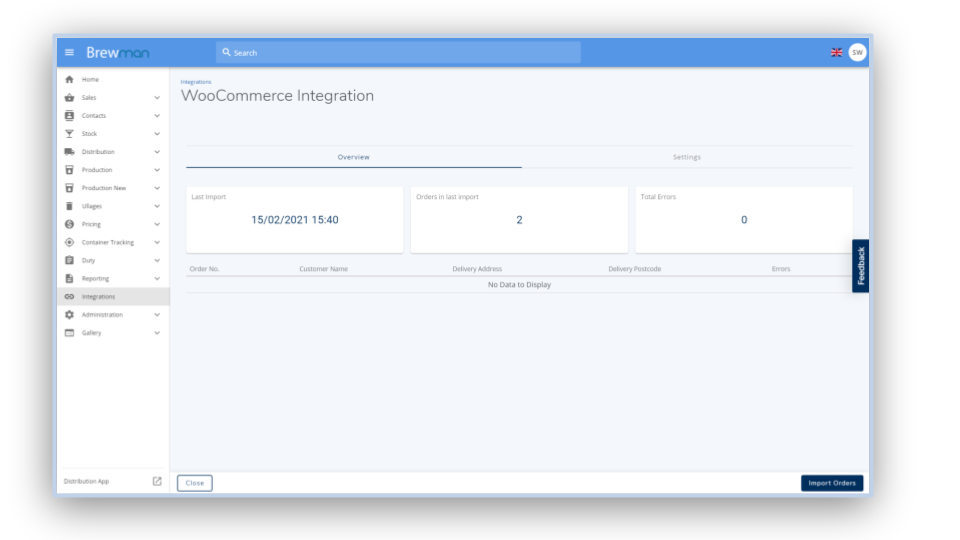Click the Total Errors value 0
Image resolution: width=960 pixels, height=540 pixels.
point(744,220)
